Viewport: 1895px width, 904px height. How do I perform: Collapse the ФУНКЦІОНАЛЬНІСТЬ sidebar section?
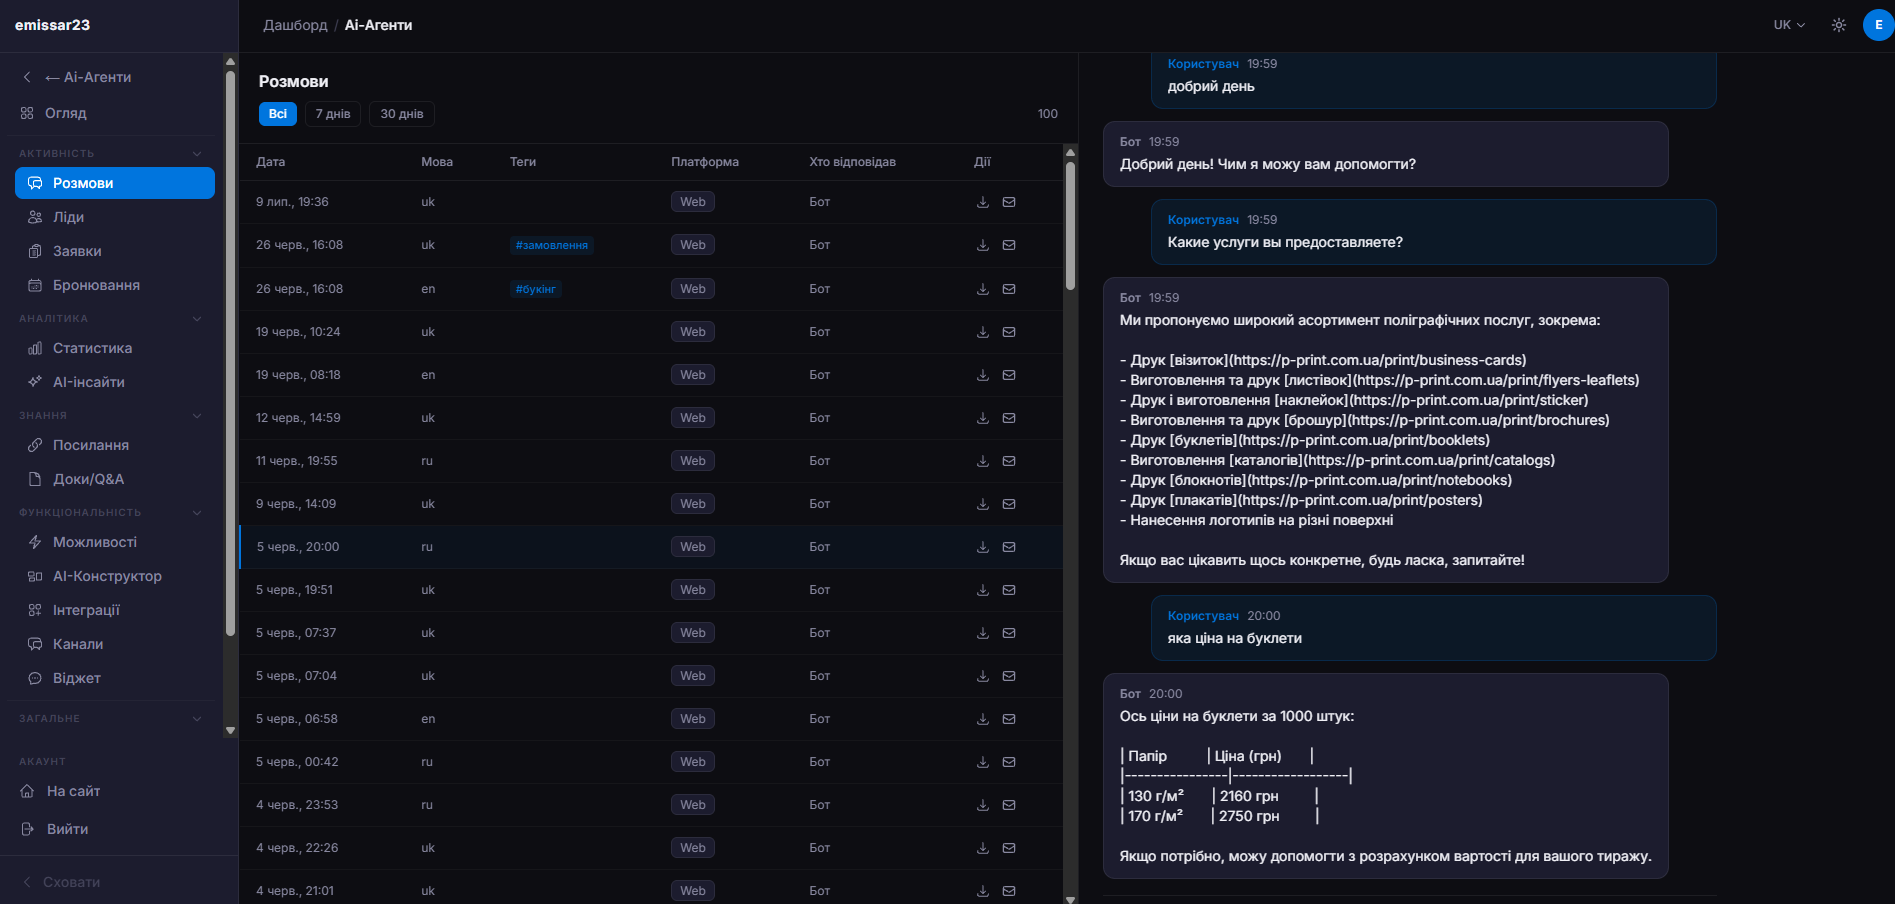pos(197,512)
